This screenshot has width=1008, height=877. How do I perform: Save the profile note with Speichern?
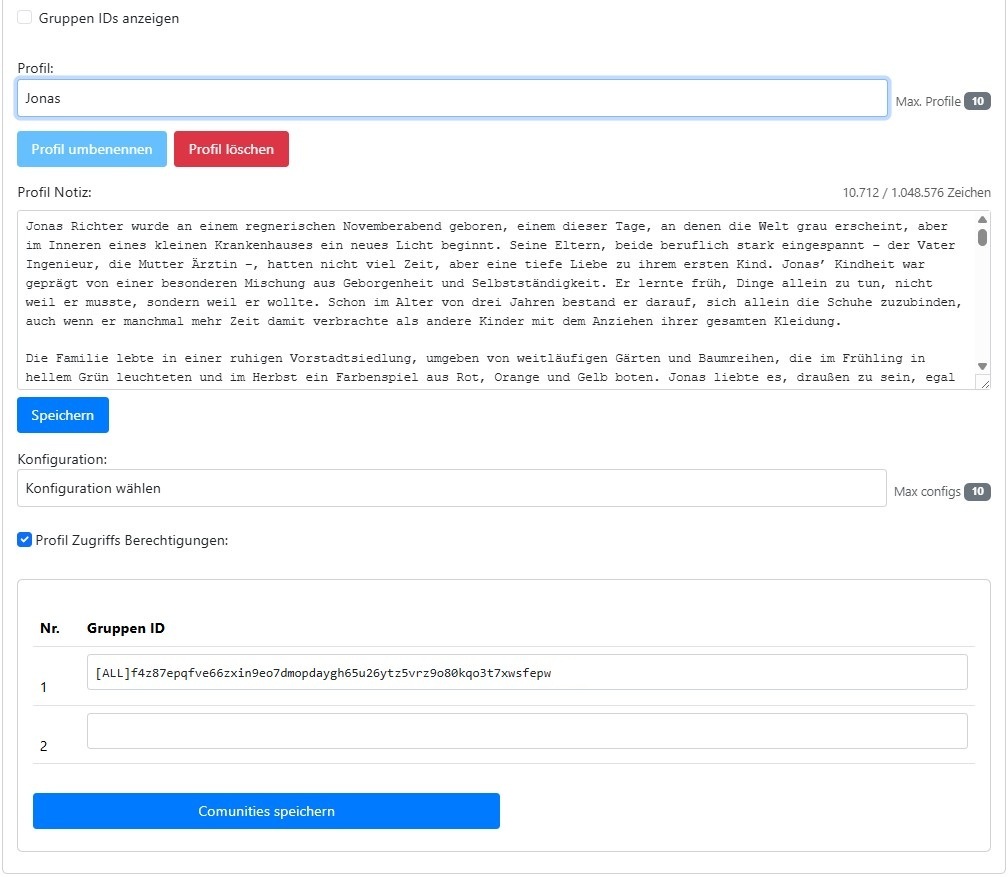[62, 415]
